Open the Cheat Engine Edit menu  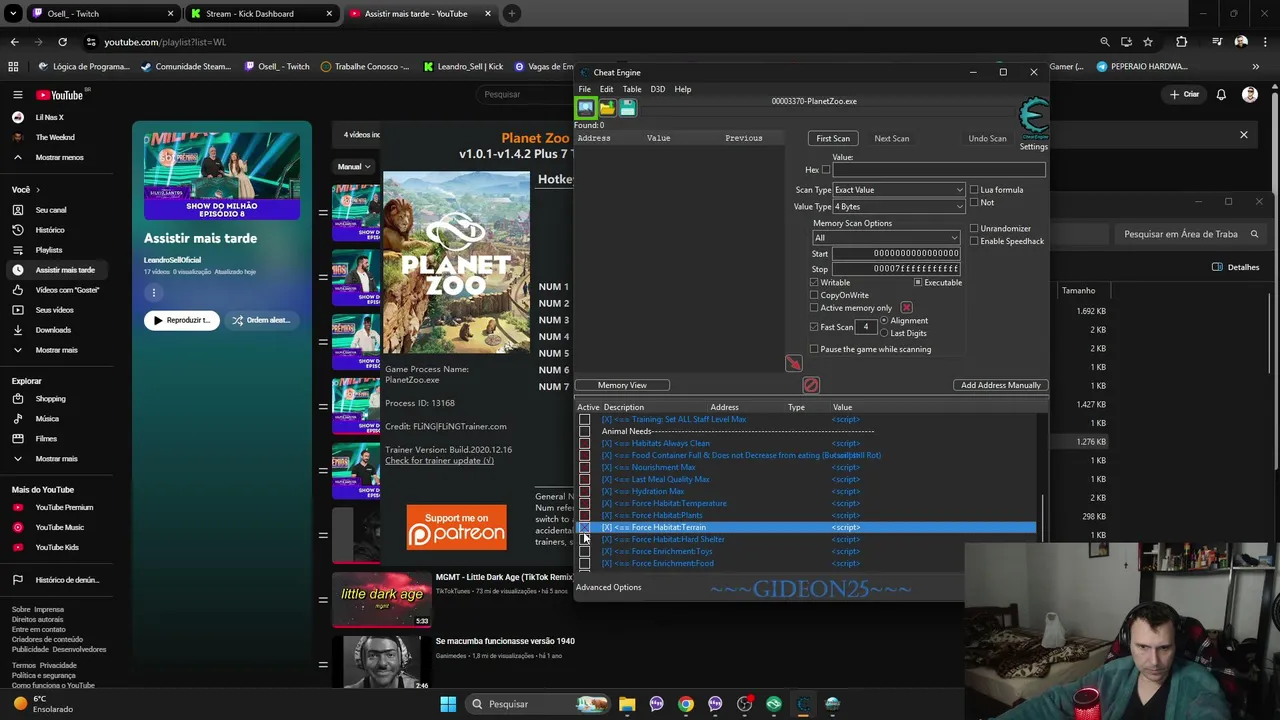point(607,89)
